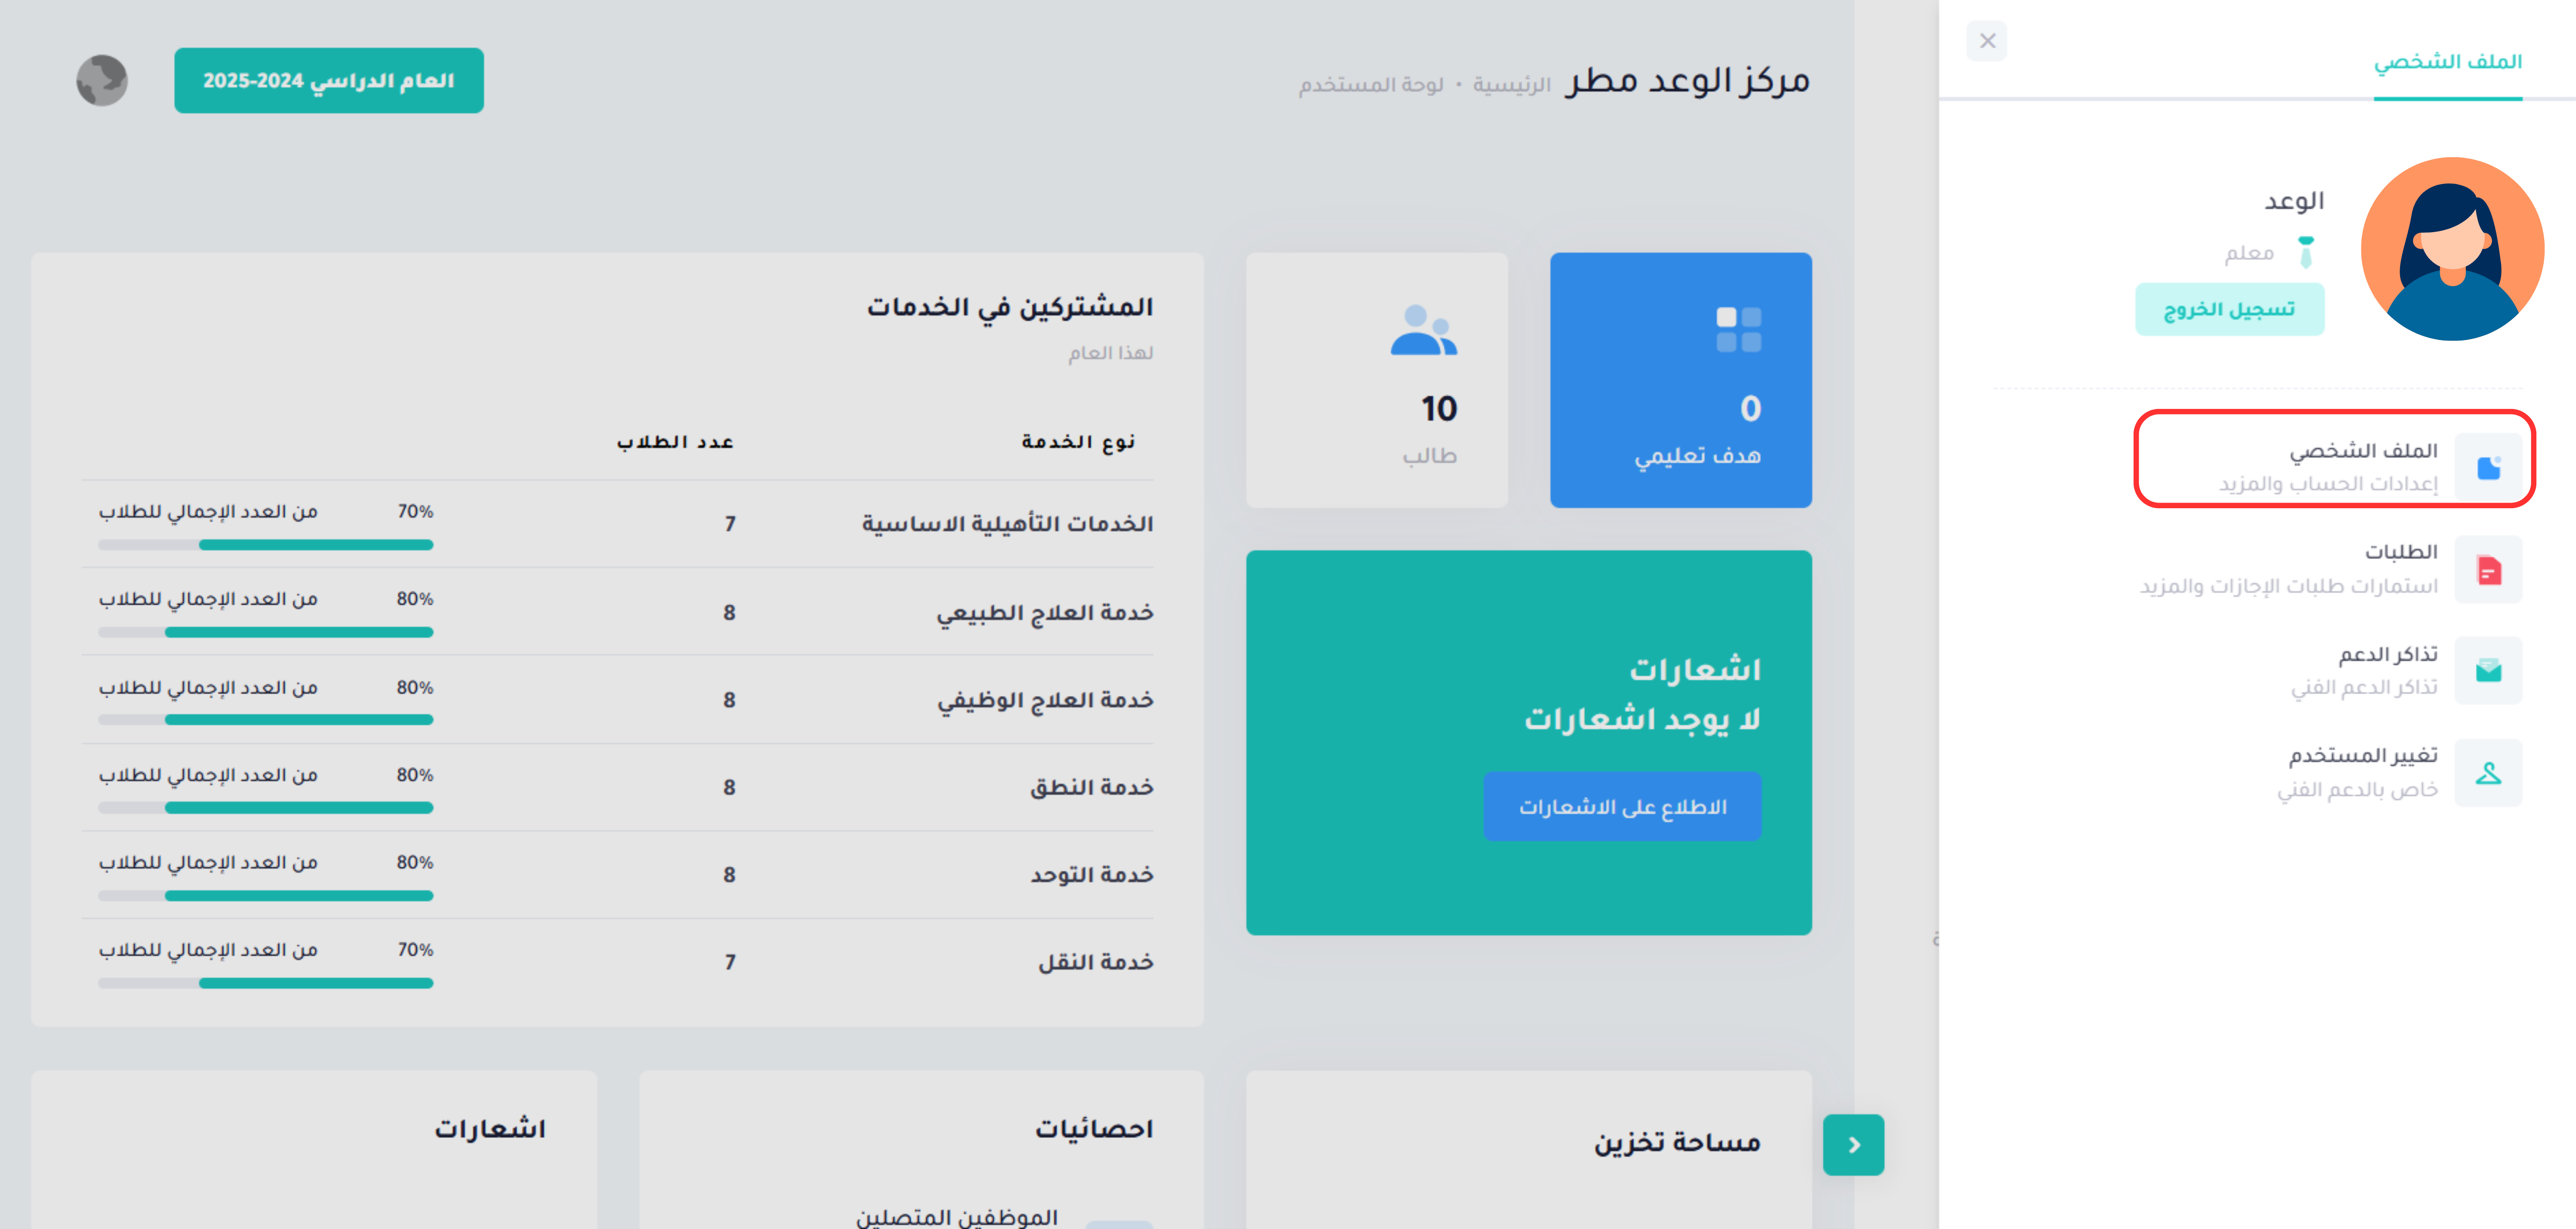Click the students group icon
This screenshot has height=1229, width=2576.
(x=1424, y=330)
